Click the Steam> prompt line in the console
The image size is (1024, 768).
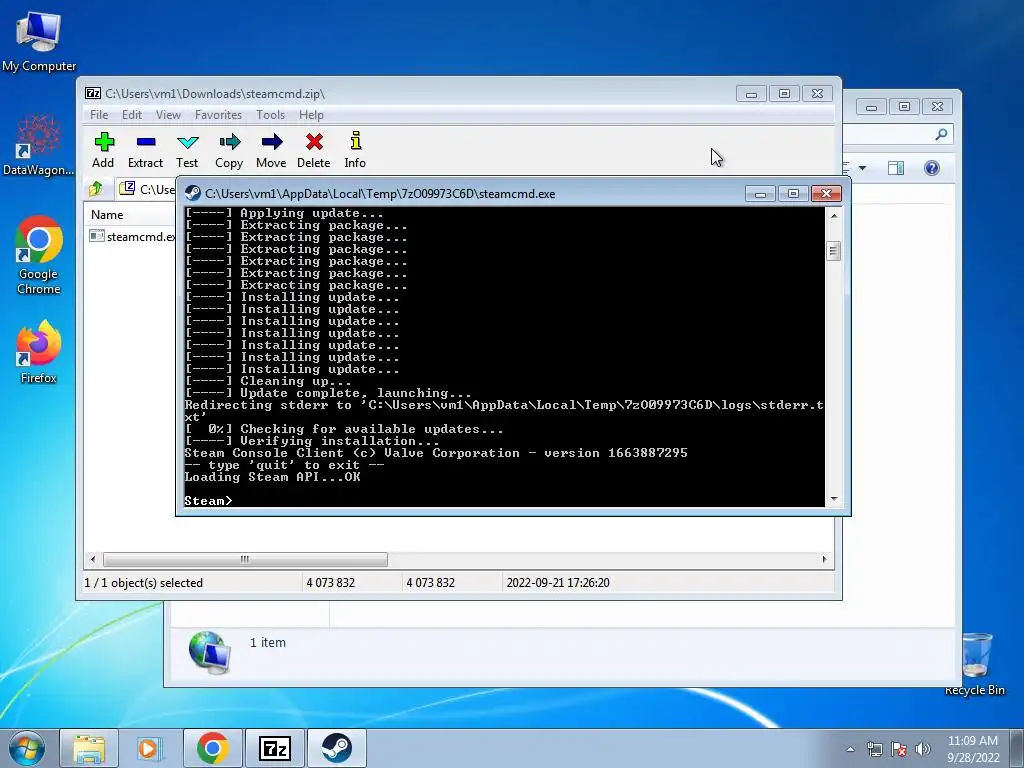pyautogui.click(x=209, y=501)
